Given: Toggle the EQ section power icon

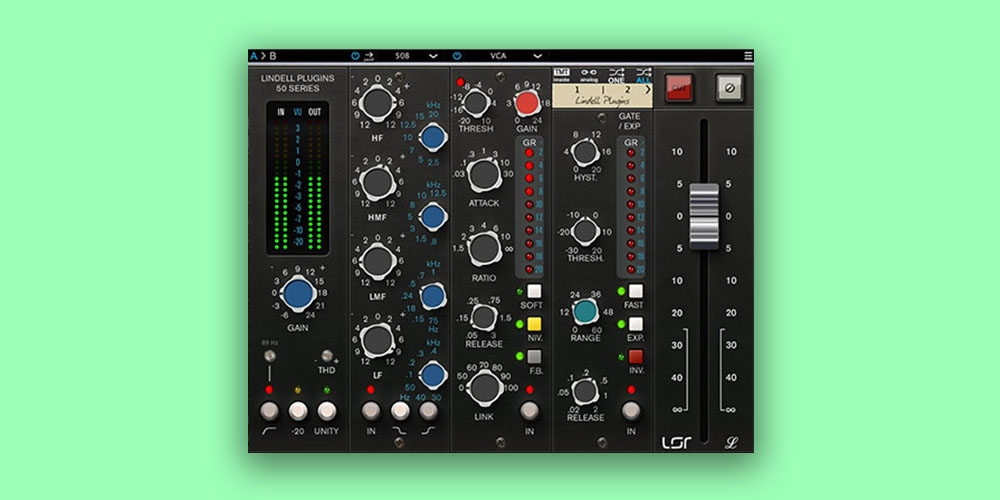Looking at the screenshot, I should (355, 56).
